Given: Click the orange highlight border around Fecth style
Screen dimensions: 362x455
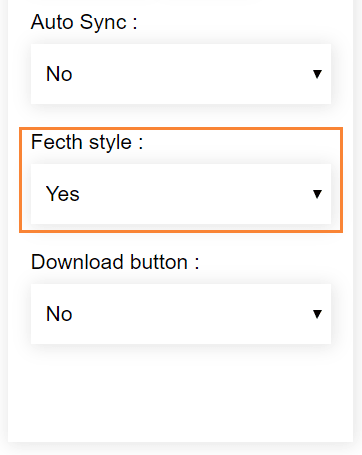Looking at the screenshot, I should point(181,128).
